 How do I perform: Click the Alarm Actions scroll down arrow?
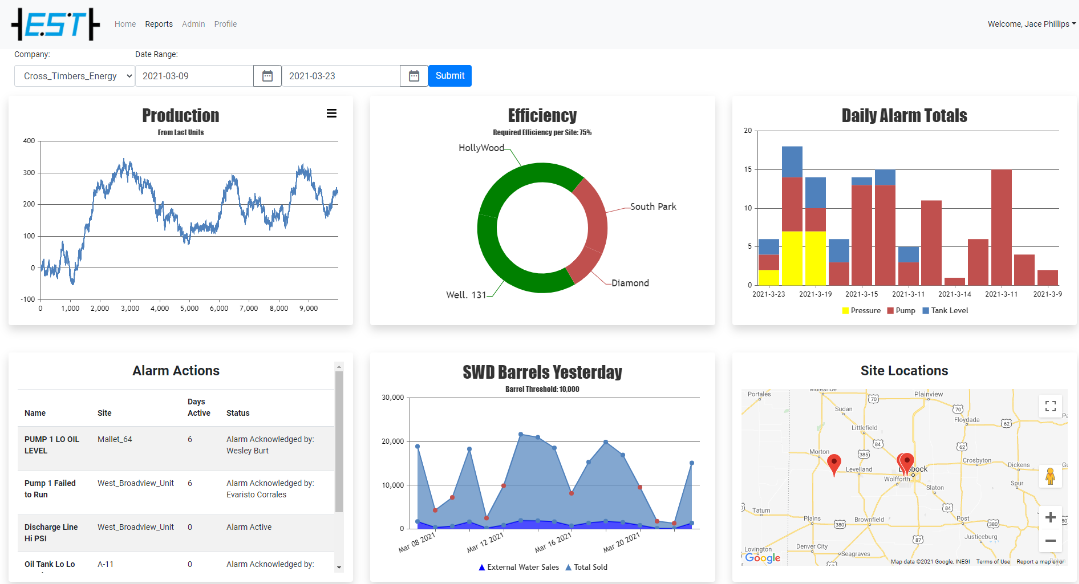[339, 567]
